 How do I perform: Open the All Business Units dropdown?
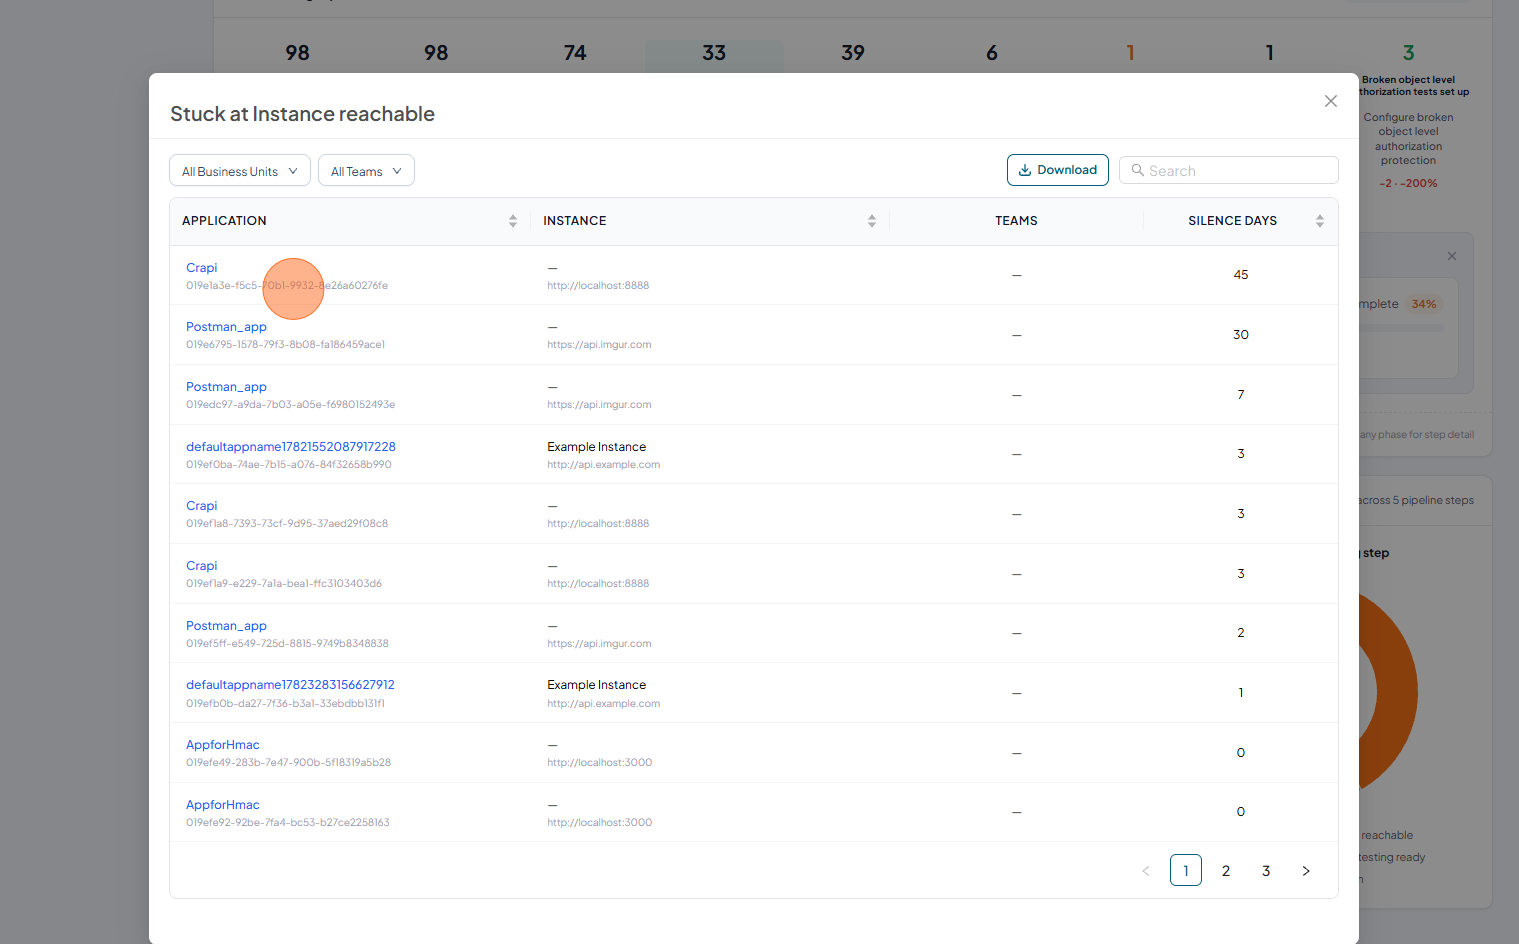click(240, 171)
